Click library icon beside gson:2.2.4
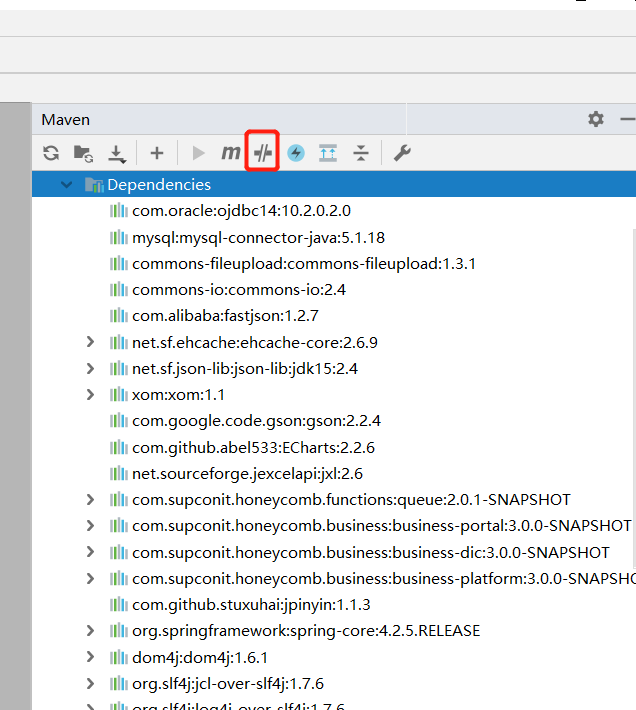636x710 pixels. pos(119,421)
